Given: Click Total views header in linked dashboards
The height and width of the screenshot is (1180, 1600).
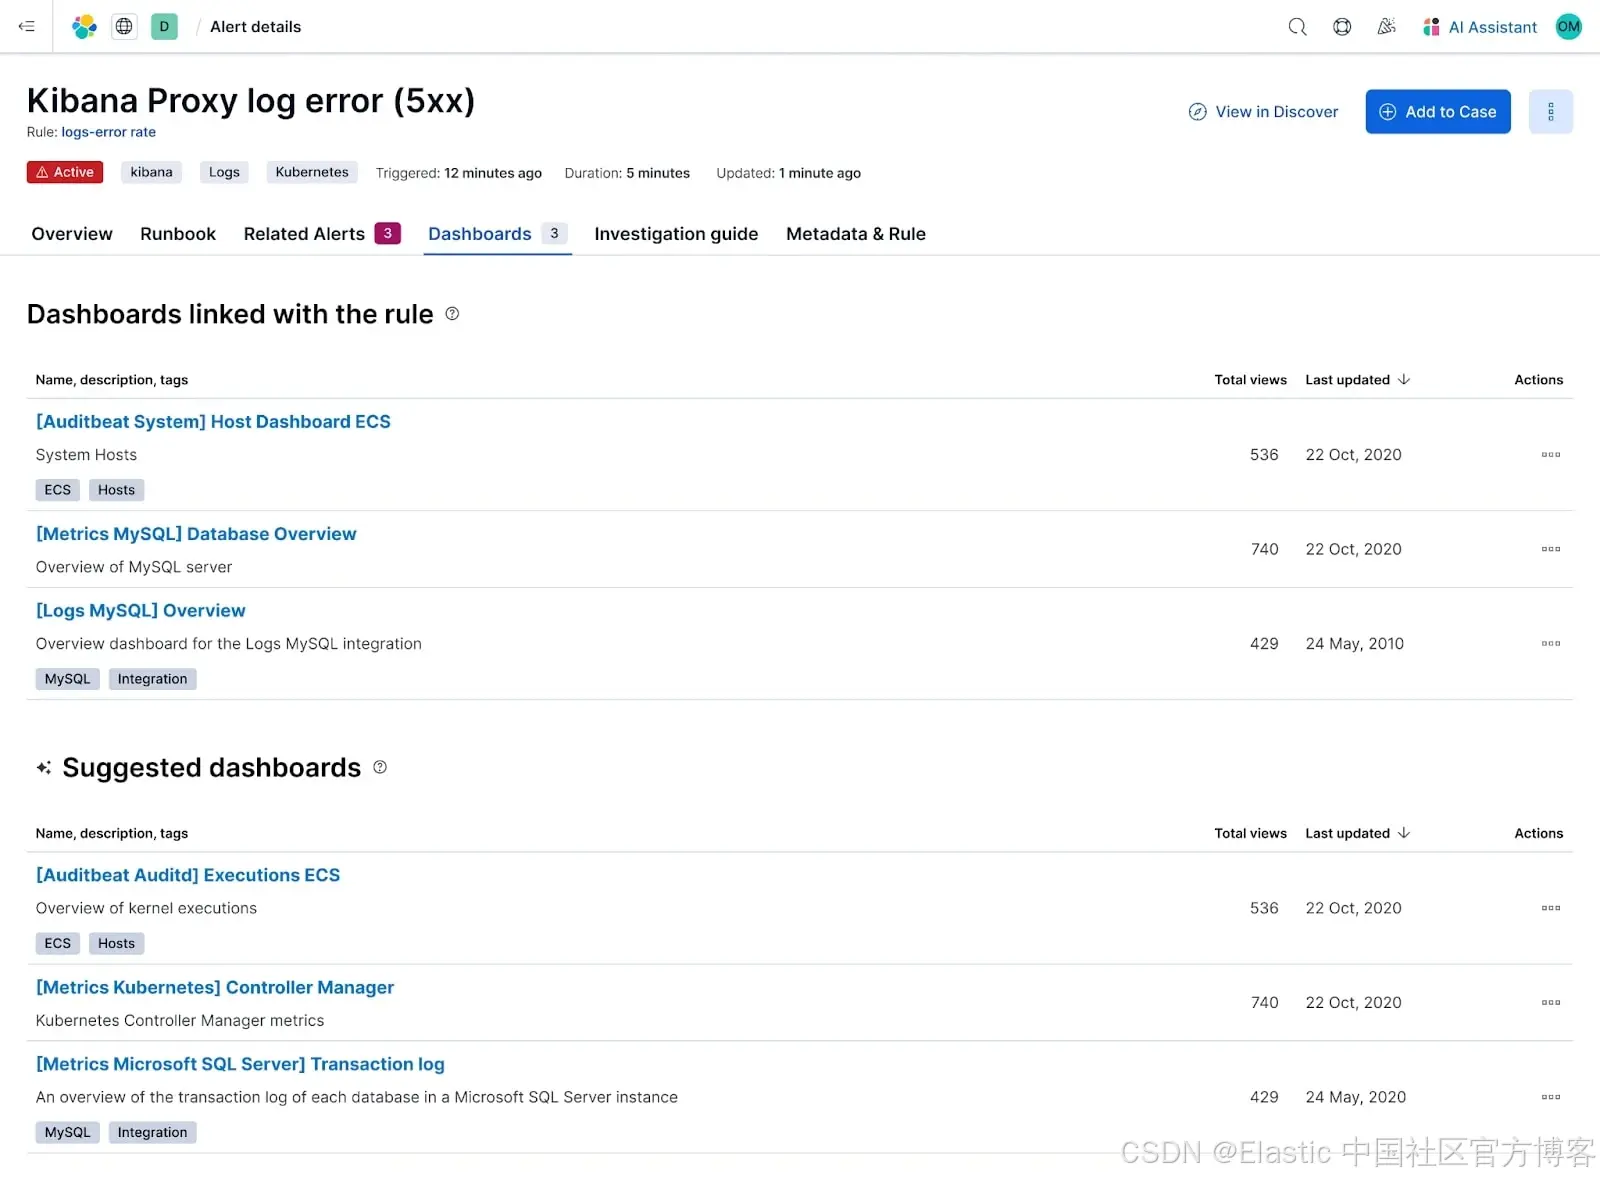Looking at the screenshot, I should coord(1250,380).
